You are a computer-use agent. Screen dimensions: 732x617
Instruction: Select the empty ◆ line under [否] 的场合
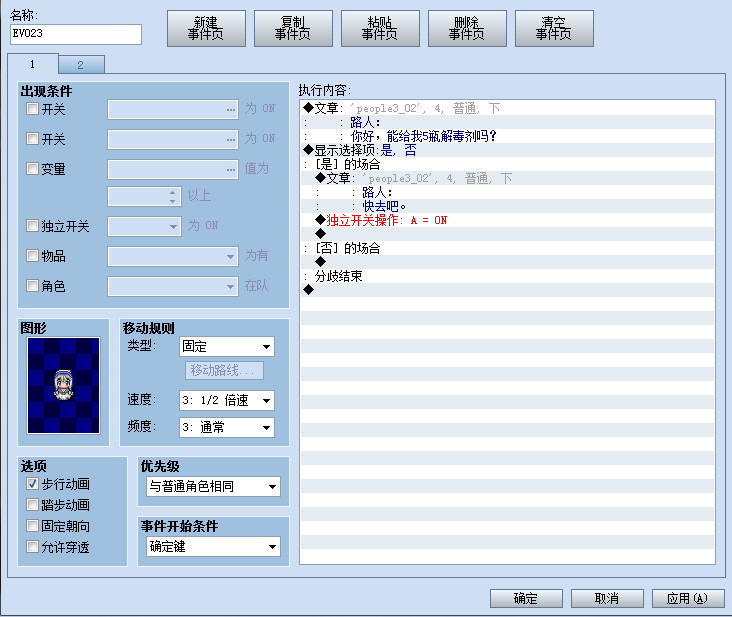pos(507,262)
